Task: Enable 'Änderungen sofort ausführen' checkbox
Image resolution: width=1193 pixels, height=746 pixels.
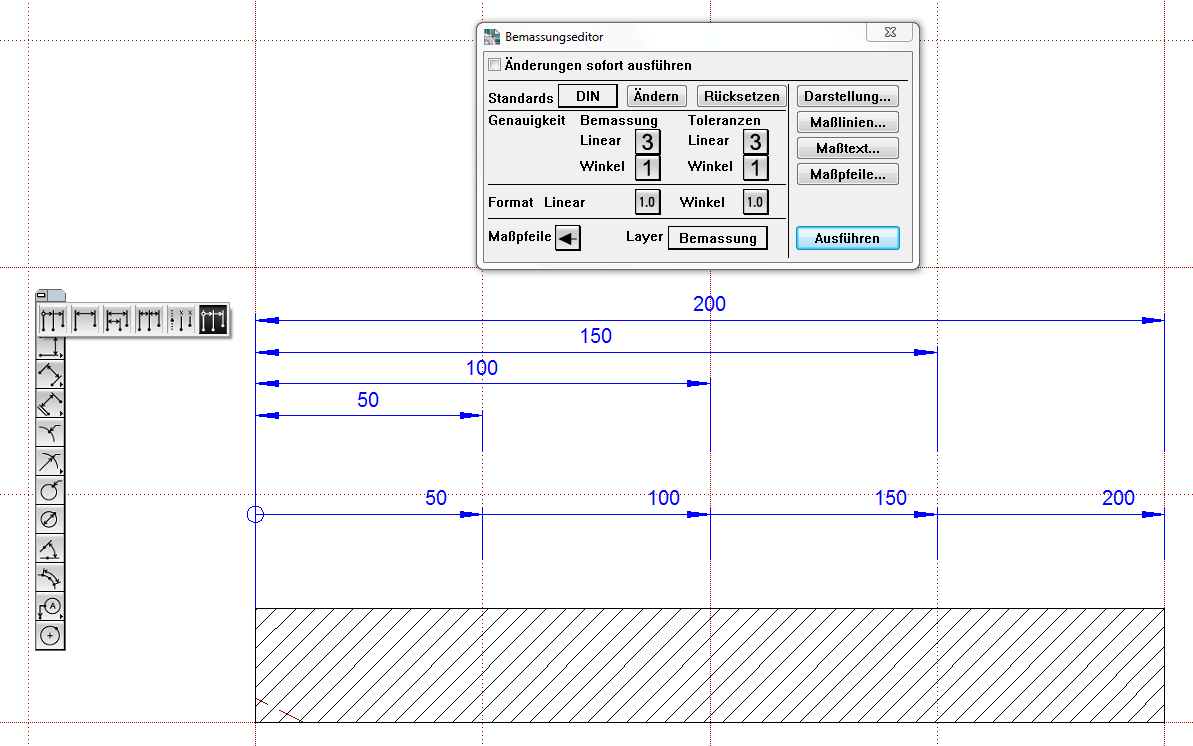Action: 494,66
